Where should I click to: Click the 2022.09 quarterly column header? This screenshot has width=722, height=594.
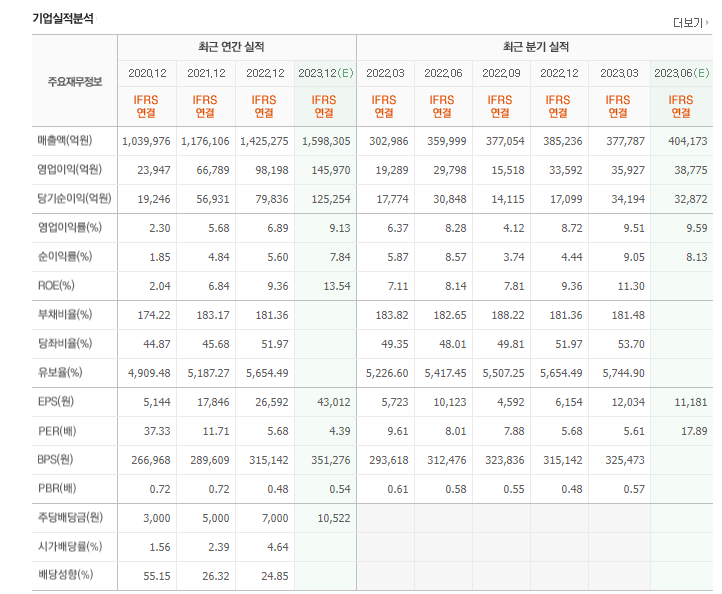[501, 73]
